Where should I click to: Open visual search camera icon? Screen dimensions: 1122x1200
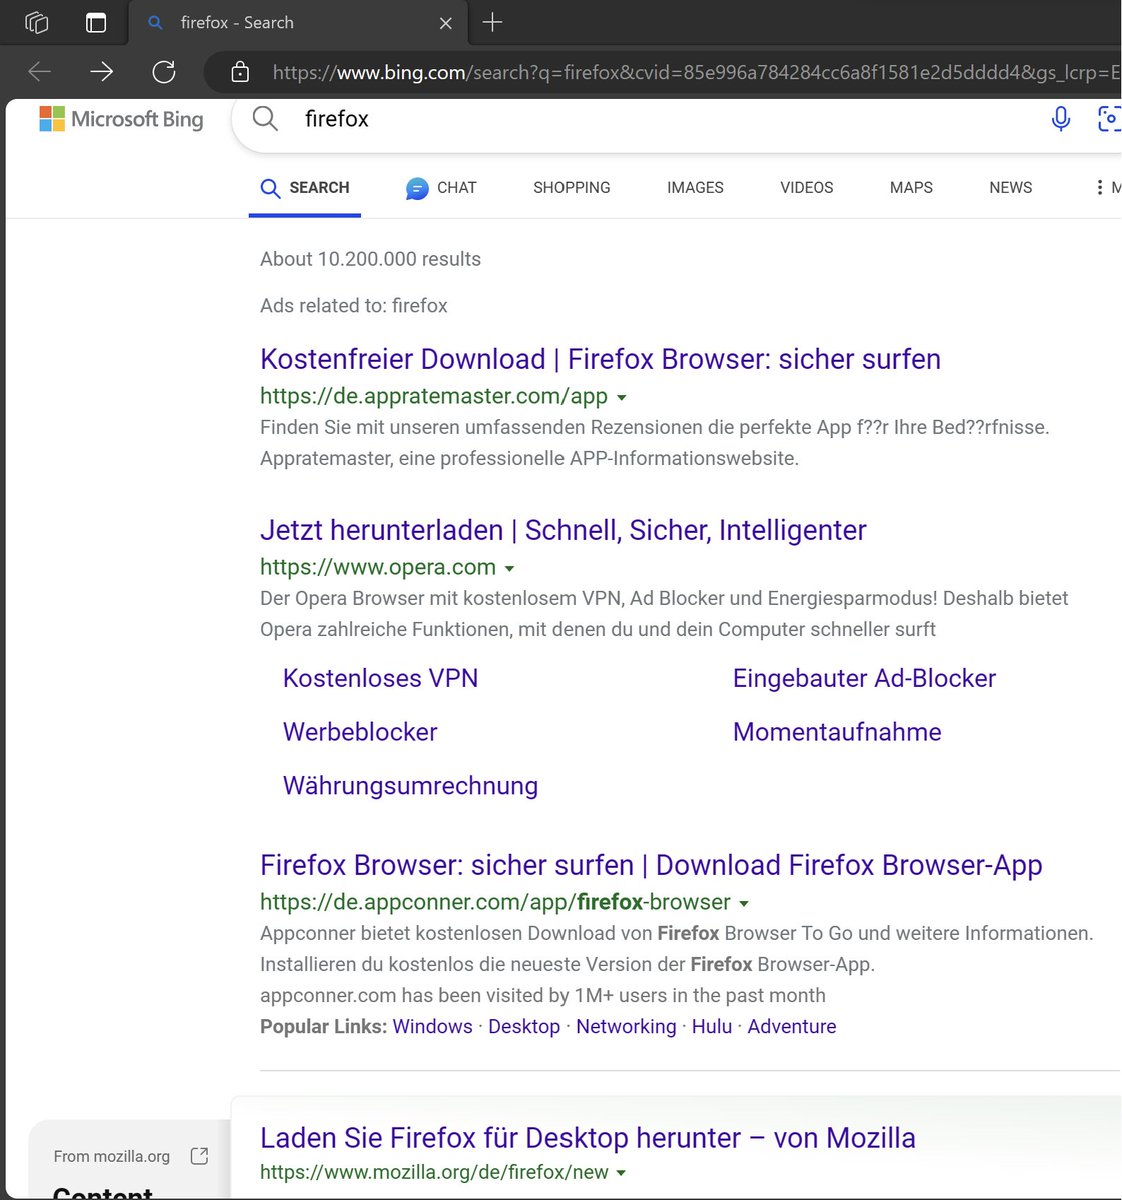[x=1109, y=119]
